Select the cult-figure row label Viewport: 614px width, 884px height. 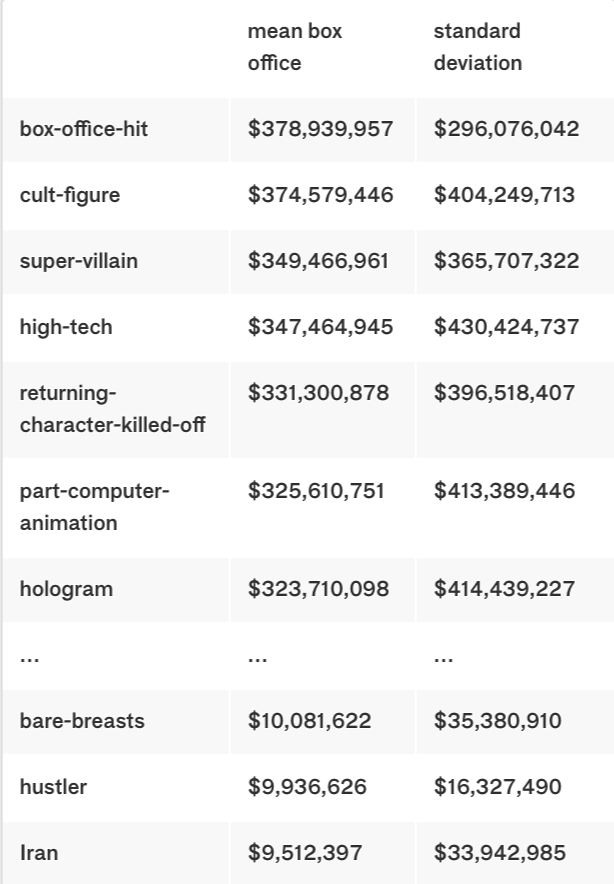[70, 195]
